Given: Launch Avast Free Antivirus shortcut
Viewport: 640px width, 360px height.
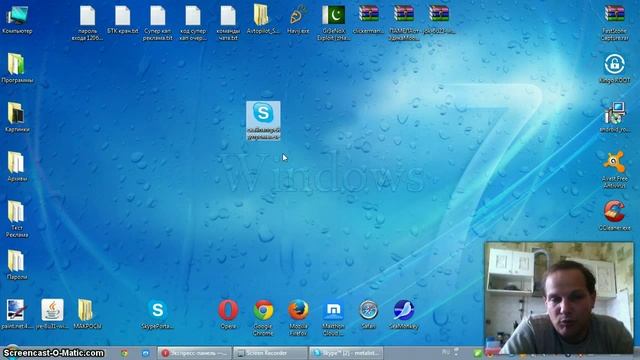Looking at the screenshot, I should (614, 170).
